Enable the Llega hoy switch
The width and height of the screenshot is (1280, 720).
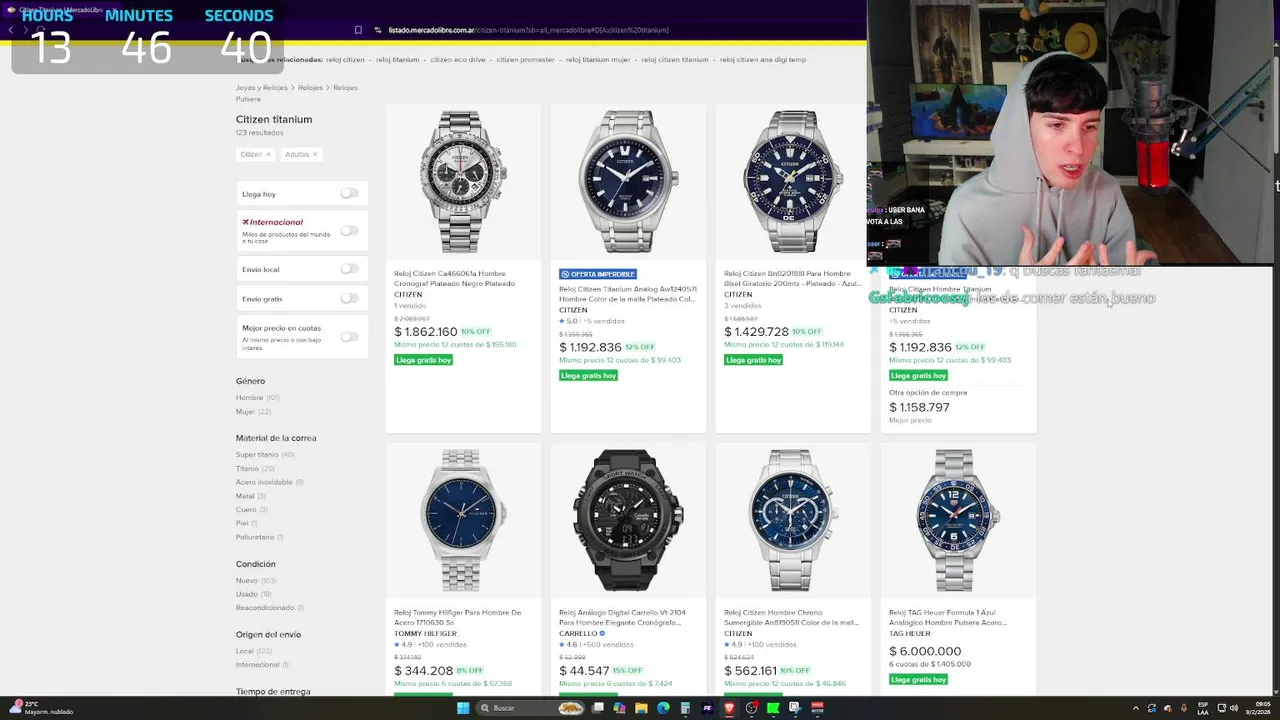pyautogui.click(x=349, y=193)
